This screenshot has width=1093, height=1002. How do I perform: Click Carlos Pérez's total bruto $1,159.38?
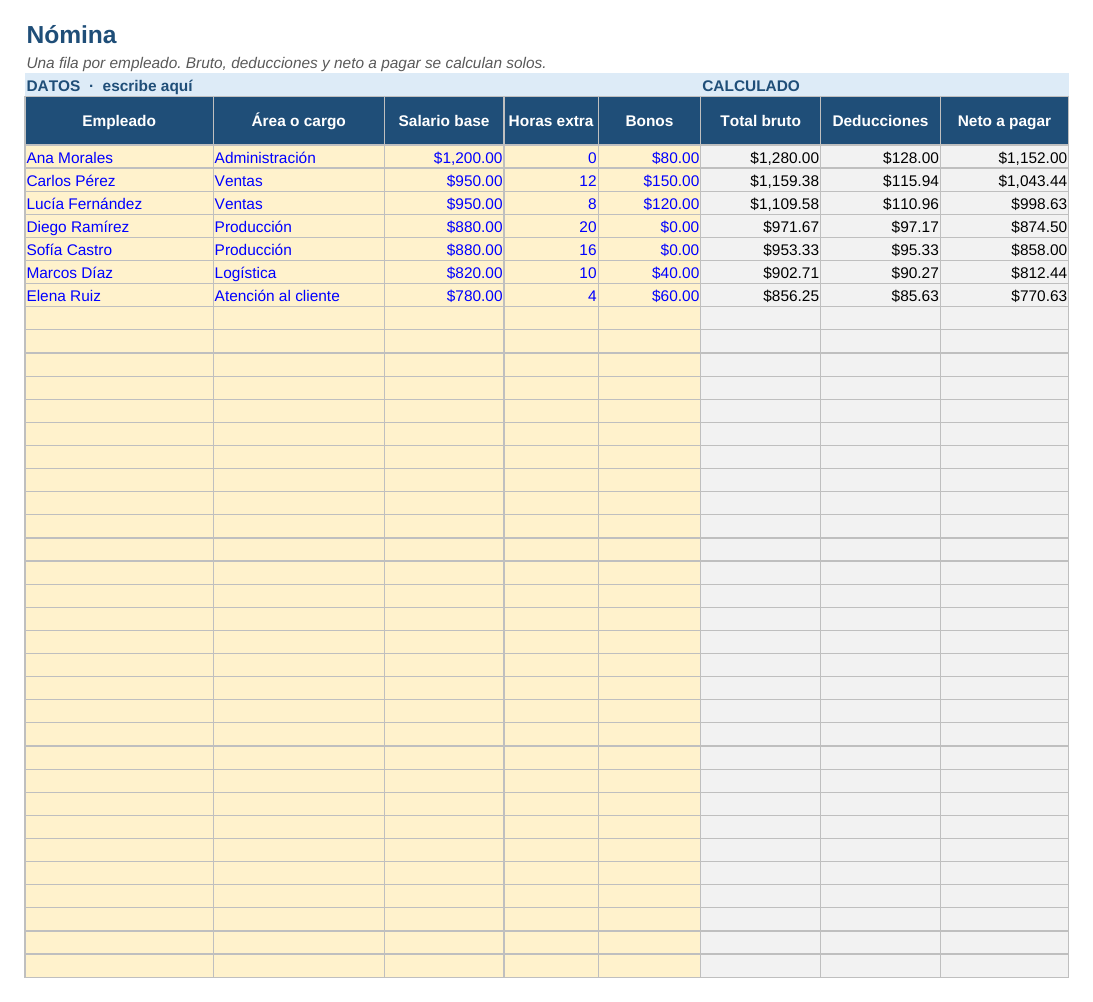tap(760, 181)
